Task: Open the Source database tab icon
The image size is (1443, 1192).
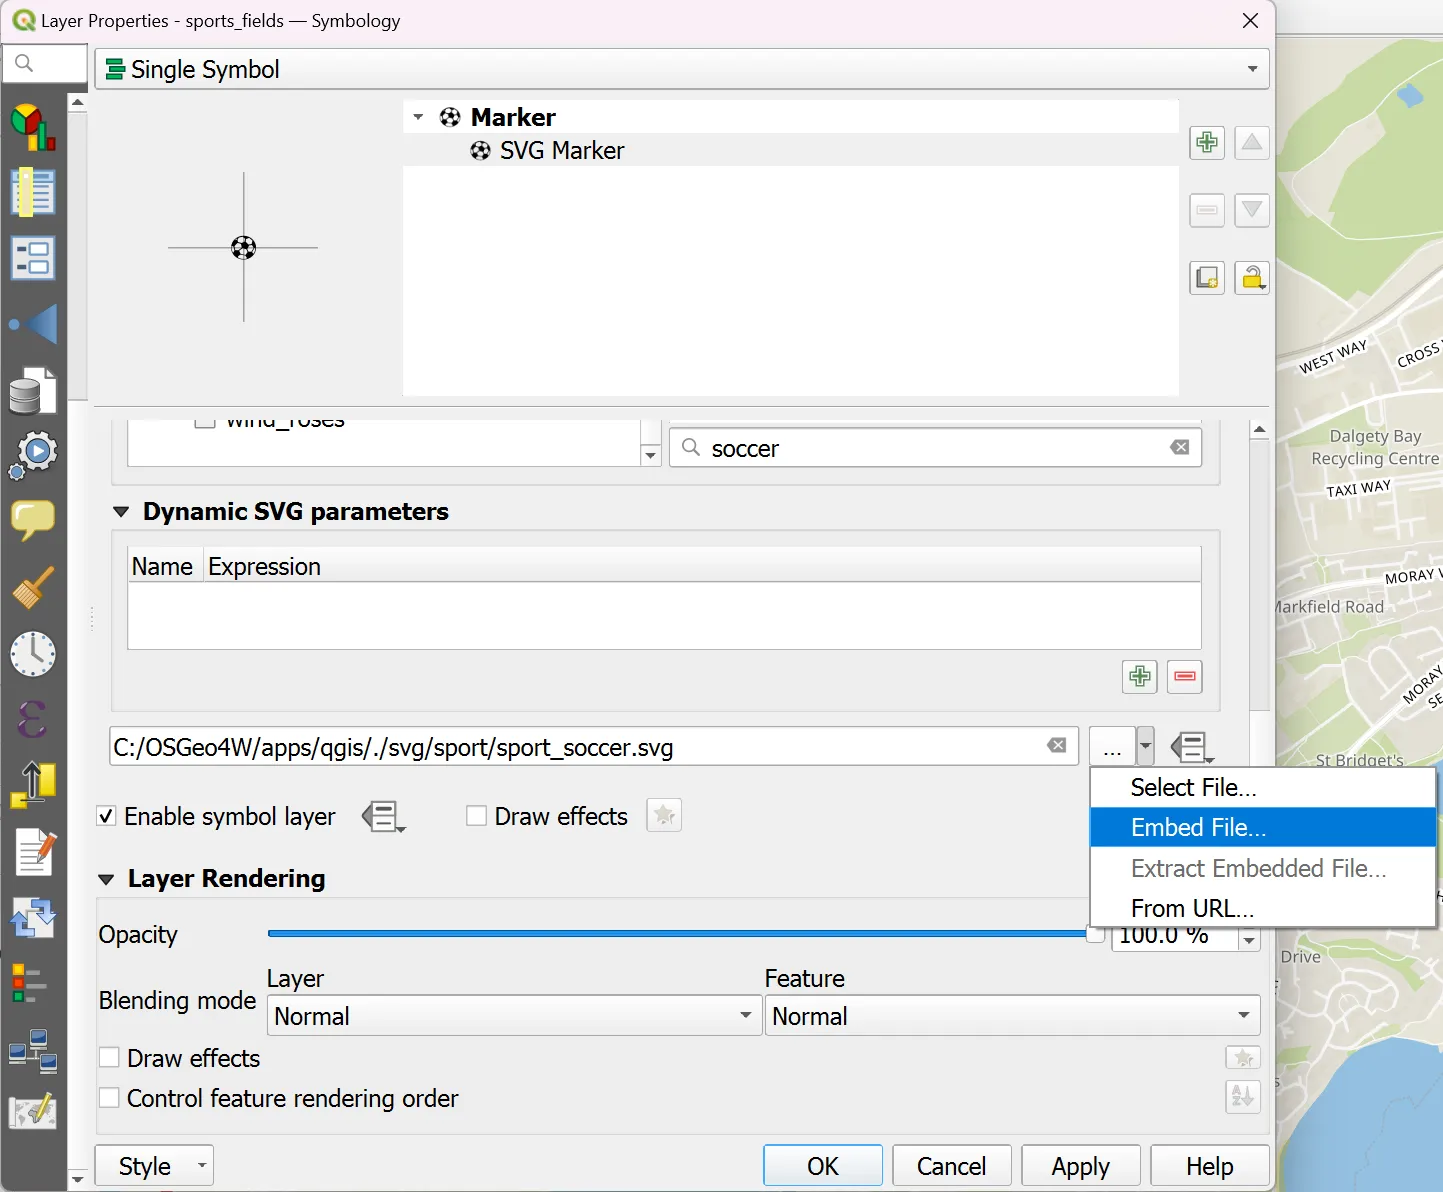Action: point(33,390)
